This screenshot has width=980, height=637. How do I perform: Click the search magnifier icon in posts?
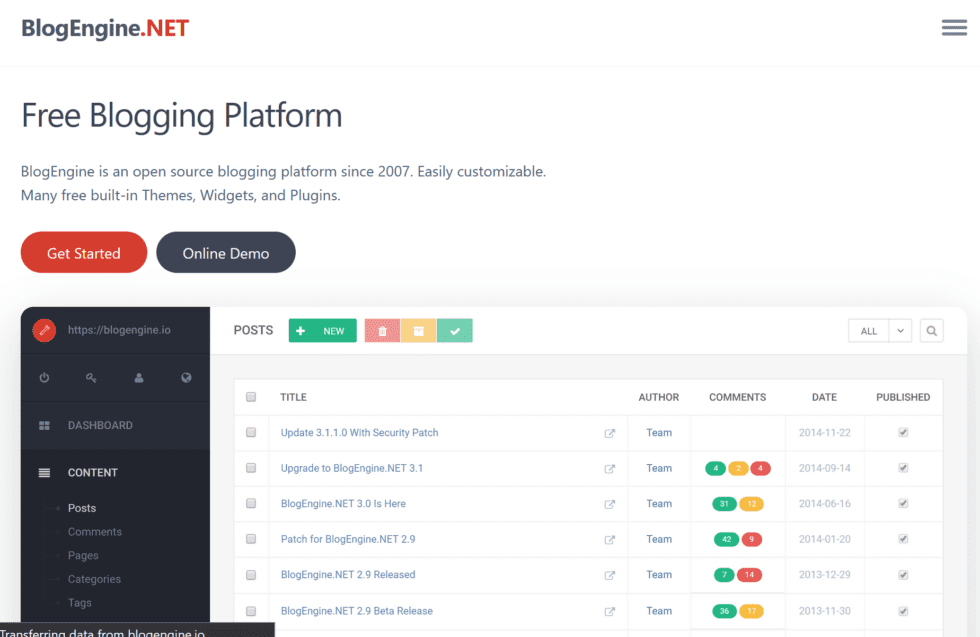[931, 331]
